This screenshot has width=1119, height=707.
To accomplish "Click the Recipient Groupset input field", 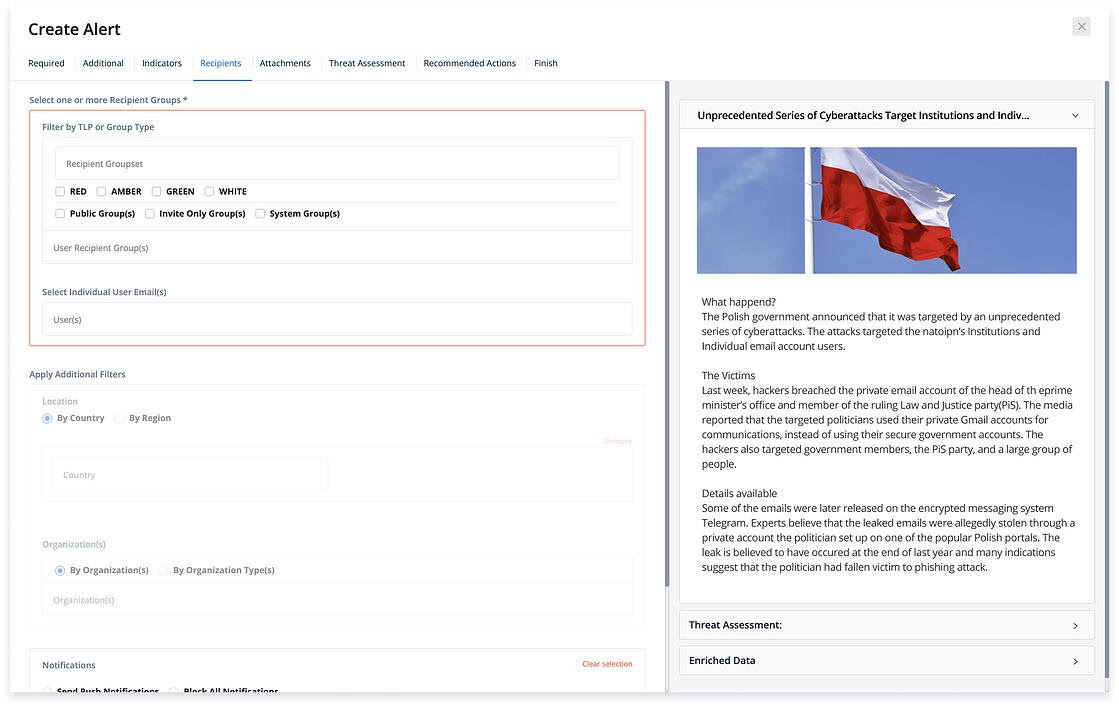I will click(337, 164).
